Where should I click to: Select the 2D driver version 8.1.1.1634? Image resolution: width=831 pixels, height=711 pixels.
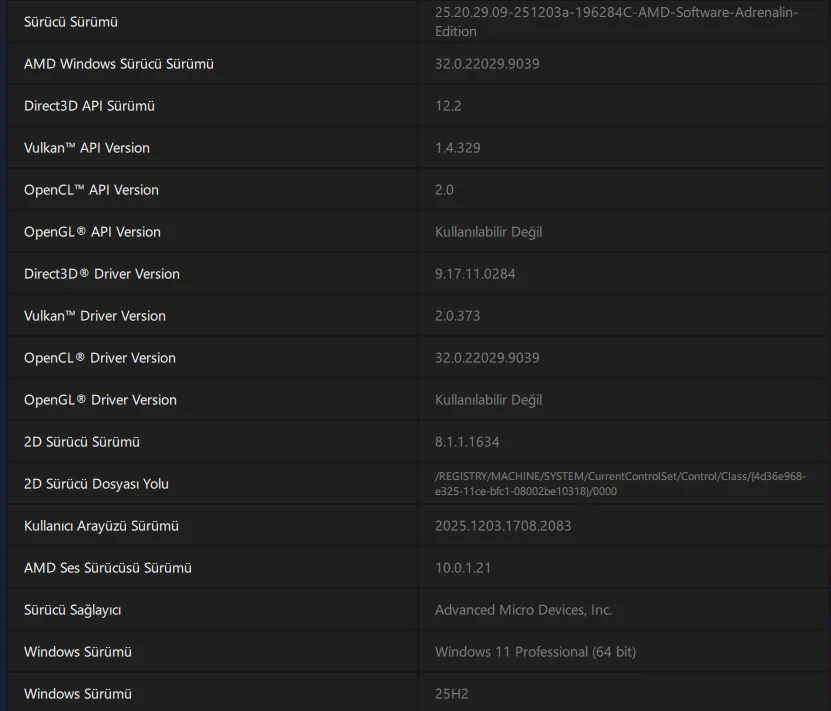click(x=467, y=442)
